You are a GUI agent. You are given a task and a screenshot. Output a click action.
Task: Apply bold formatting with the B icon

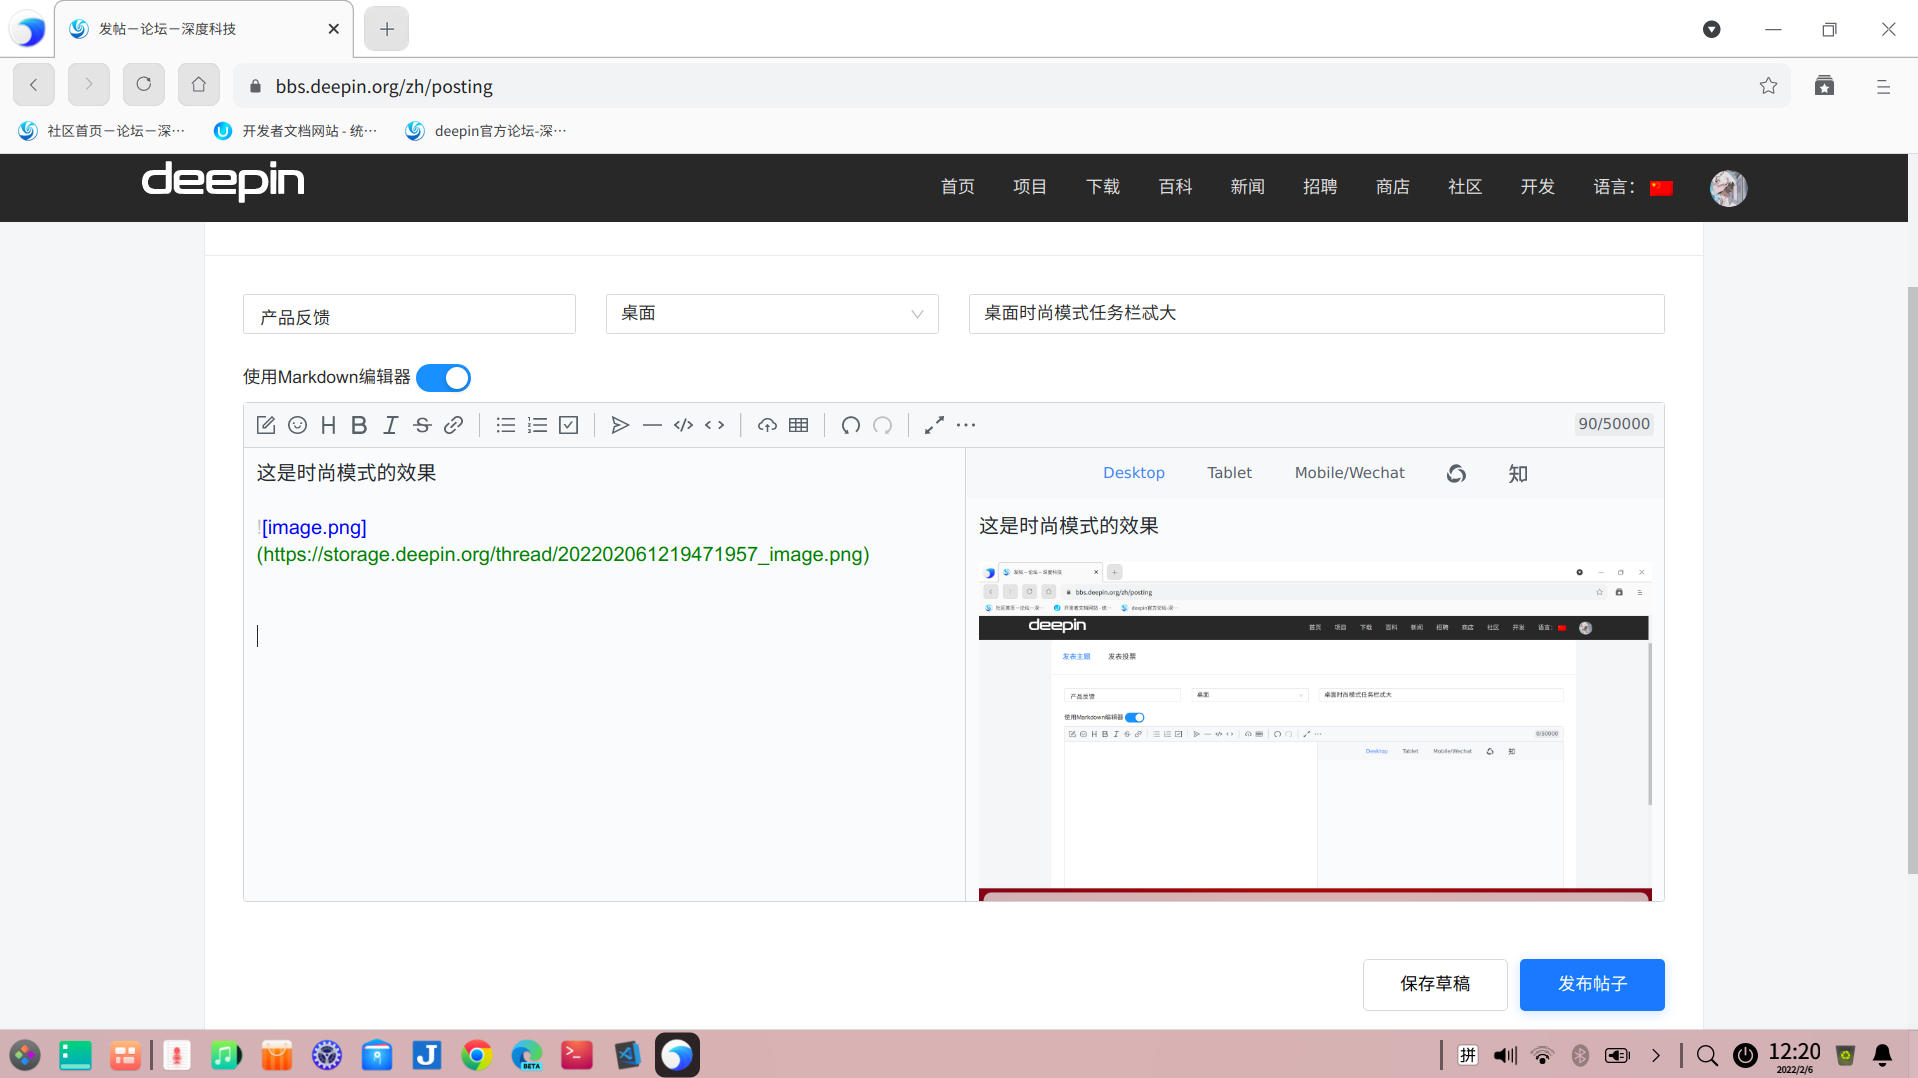[359, 425]
